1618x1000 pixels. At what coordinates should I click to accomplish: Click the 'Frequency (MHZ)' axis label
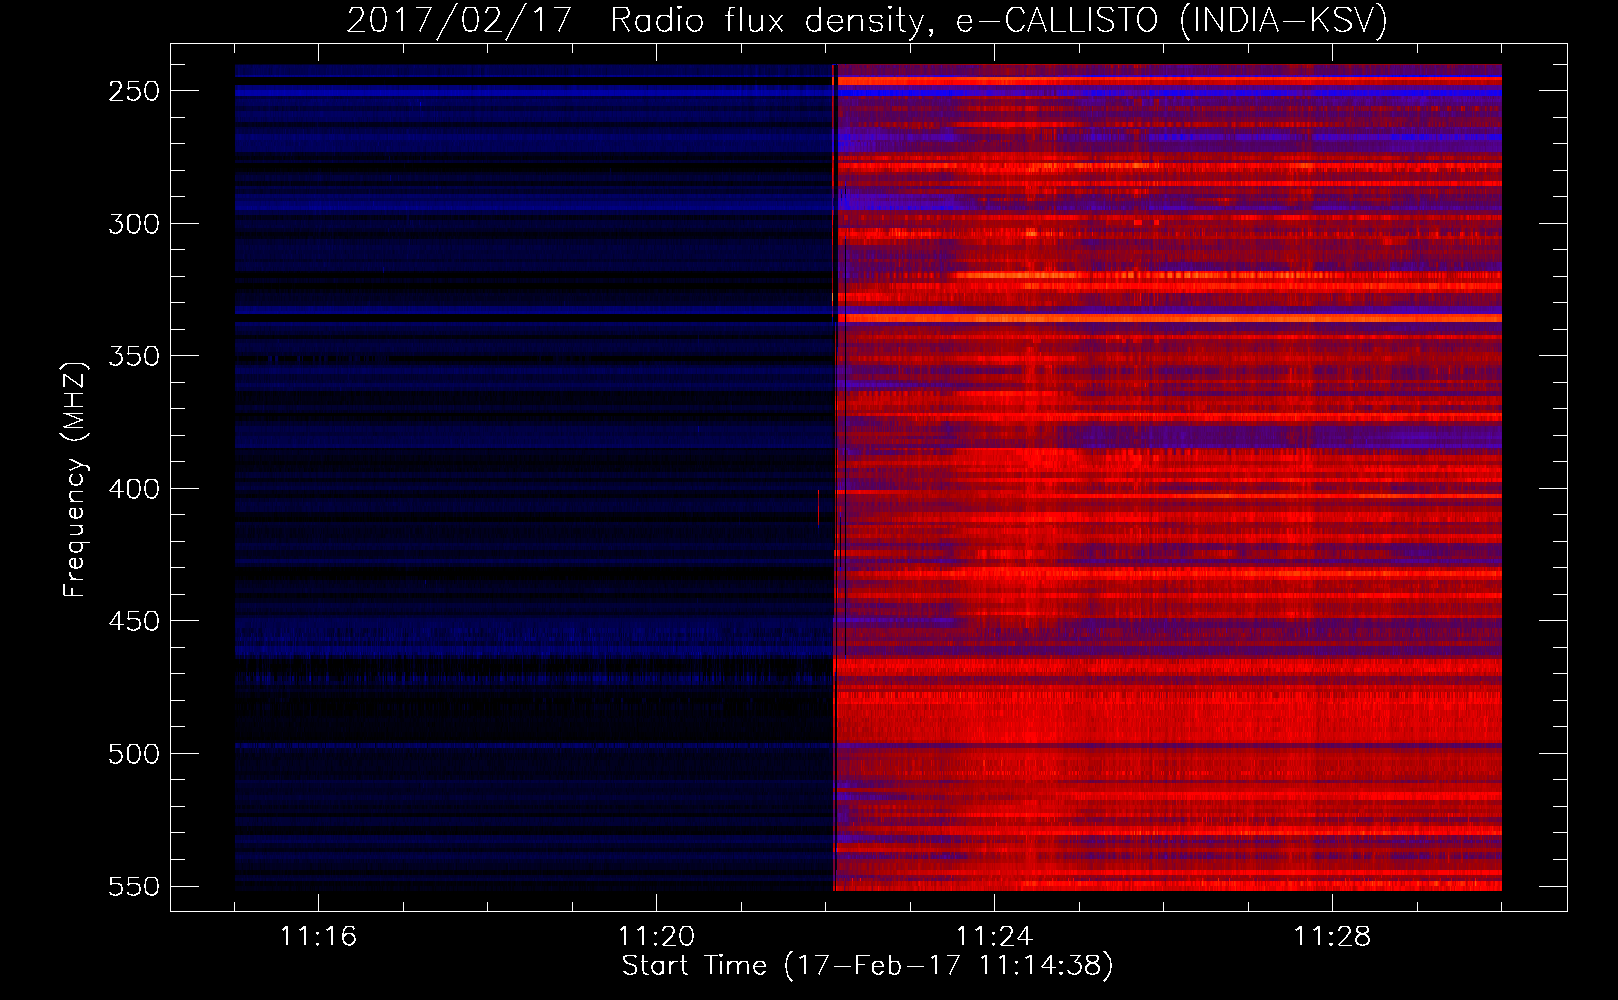[x=75, y=479]
